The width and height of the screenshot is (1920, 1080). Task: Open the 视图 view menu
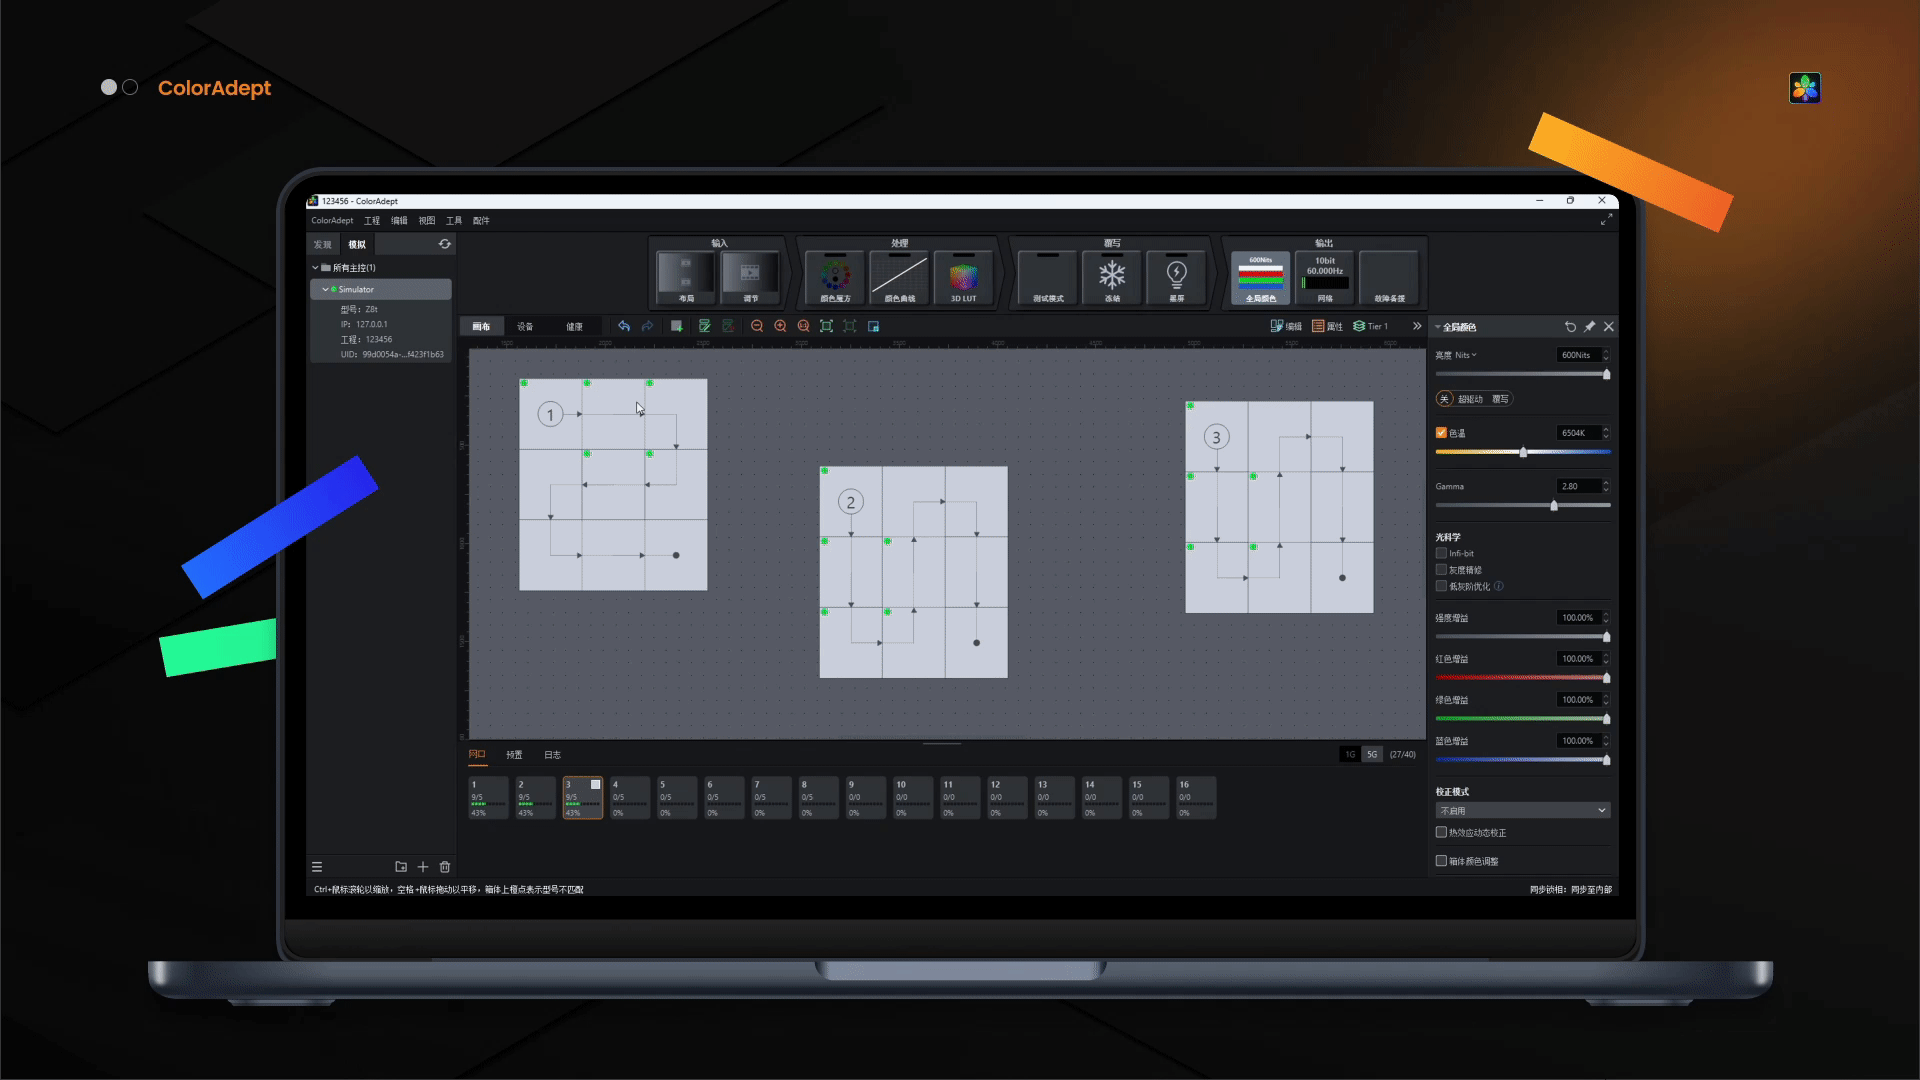pos(427,220)
